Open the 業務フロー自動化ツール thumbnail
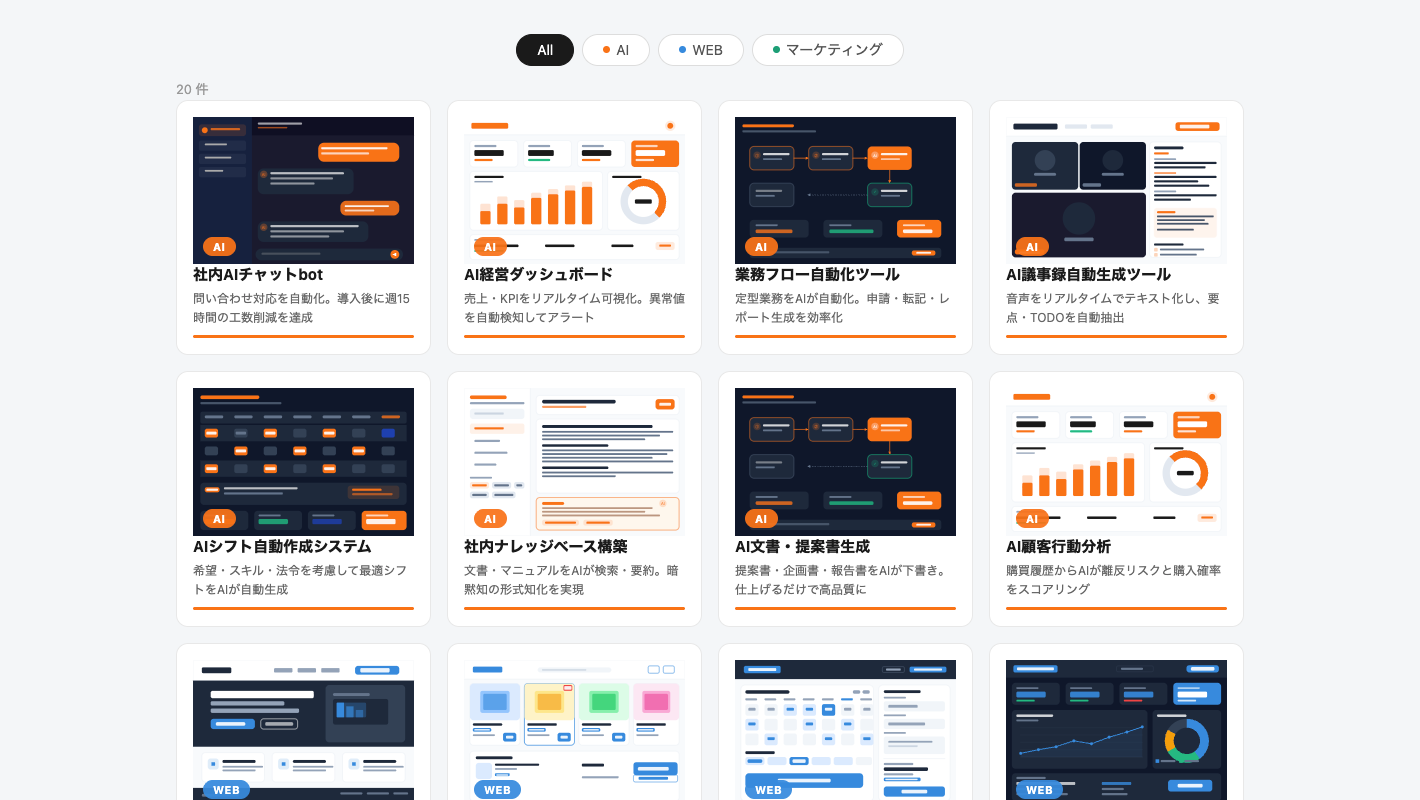 point(845,190)
